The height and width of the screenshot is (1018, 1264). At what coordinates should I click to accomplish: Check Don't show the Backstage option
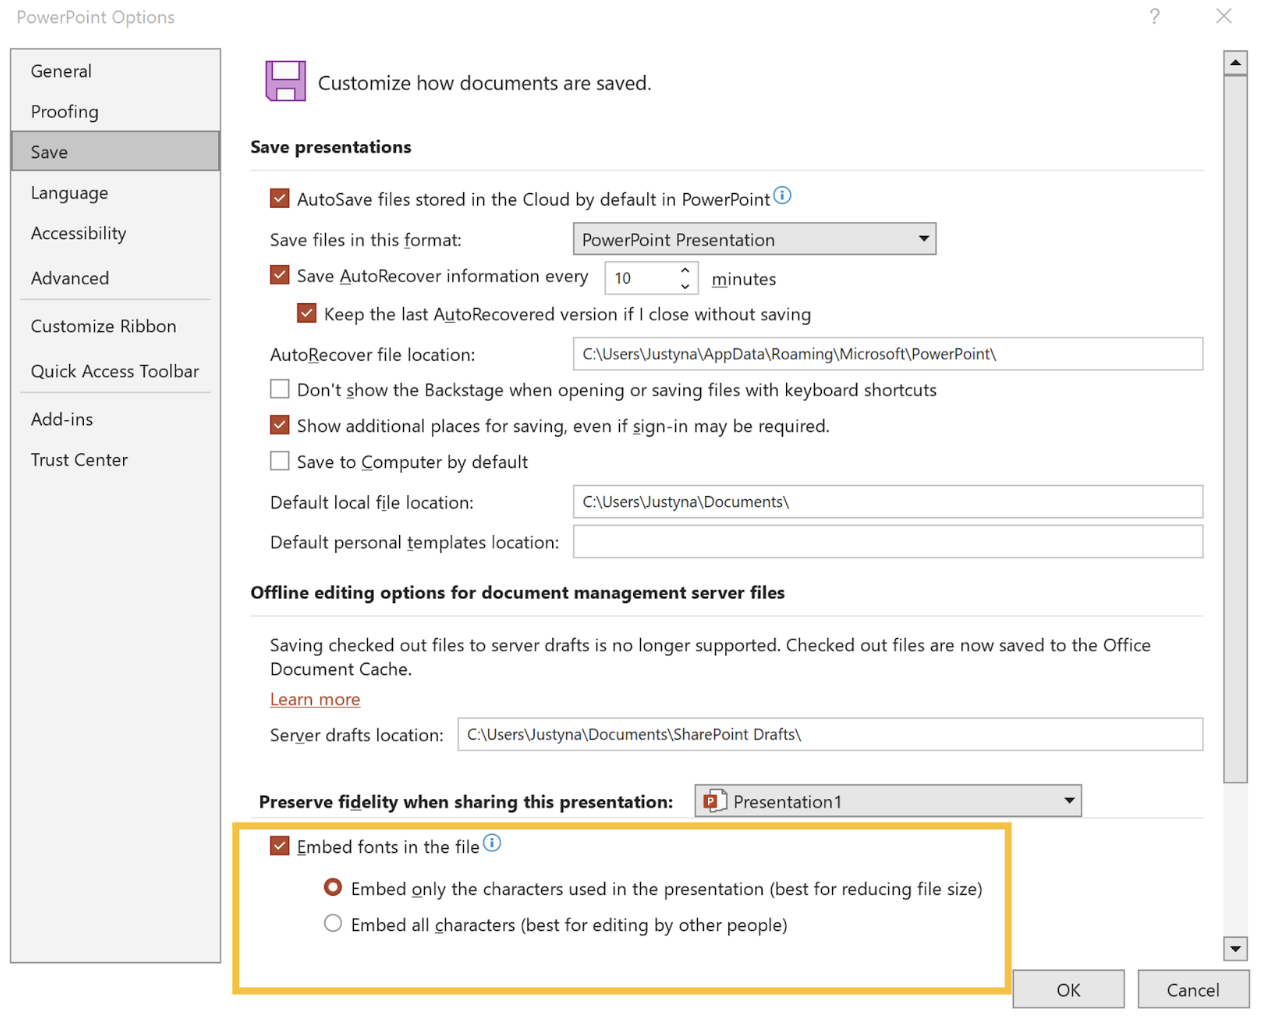279,389
